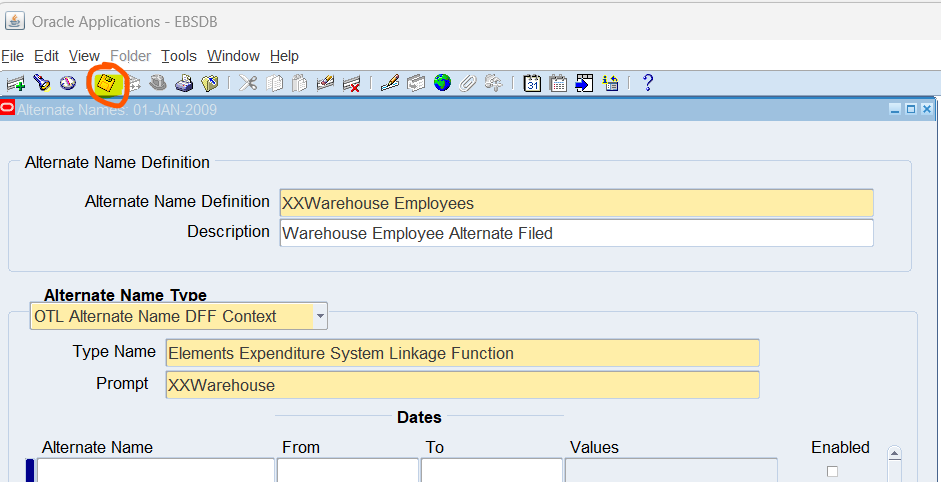Click the Find flashlight icon
This screenshot has height=482, width=941.
41,83
